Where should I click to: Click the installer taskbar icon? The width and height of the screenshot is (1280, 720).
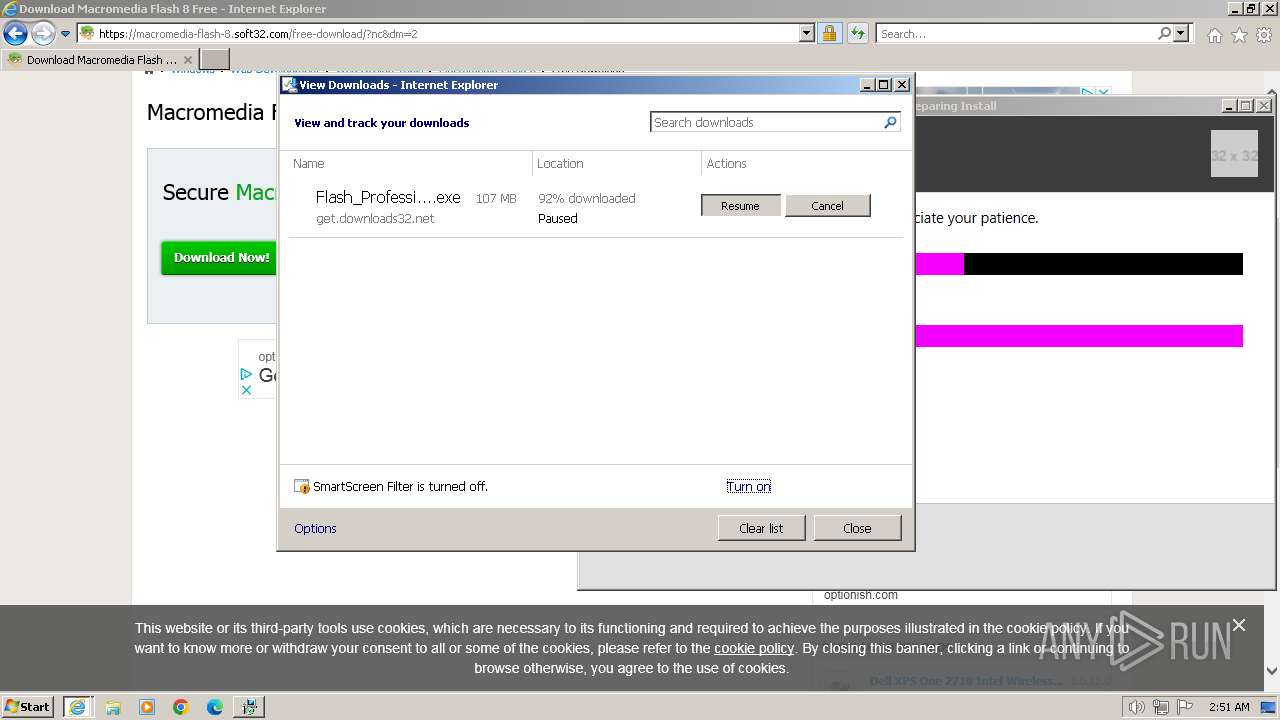coord(248,707)
